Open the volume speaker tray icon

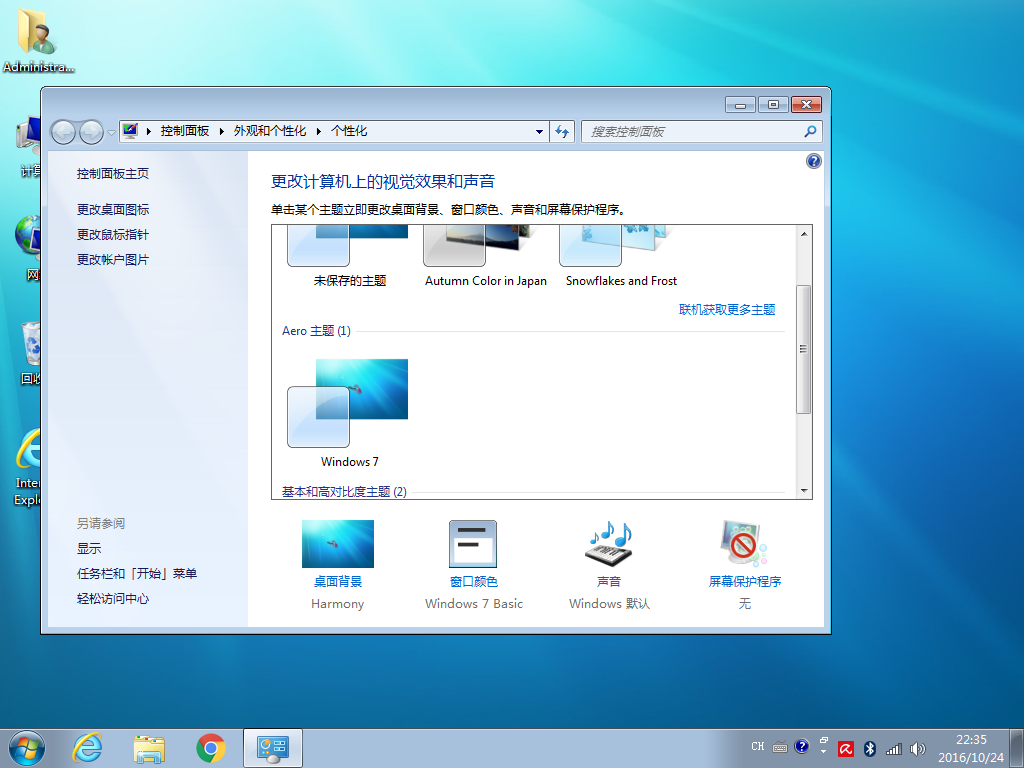(918, 749)
